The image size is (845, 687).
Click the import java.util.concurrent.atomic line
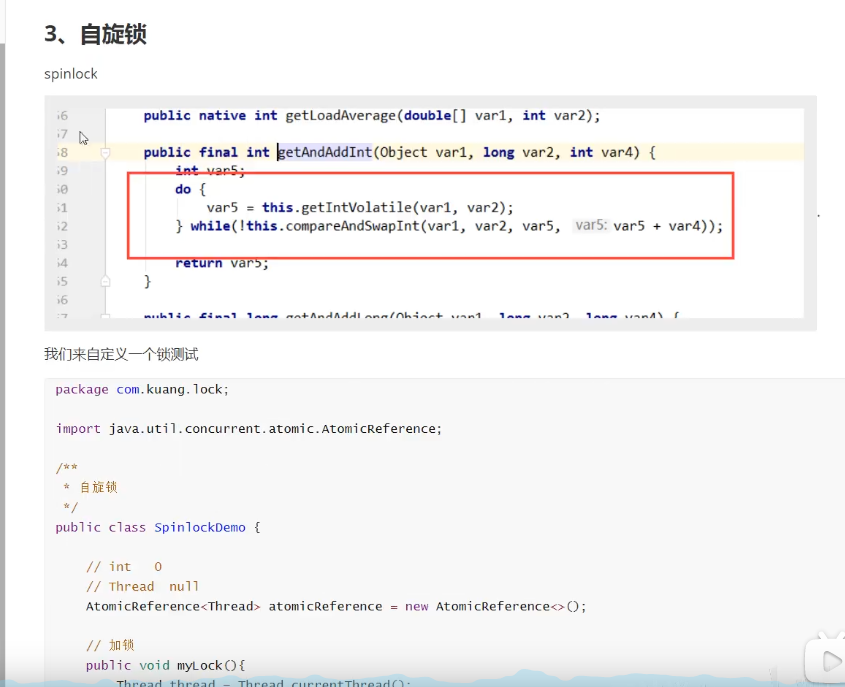248,429
